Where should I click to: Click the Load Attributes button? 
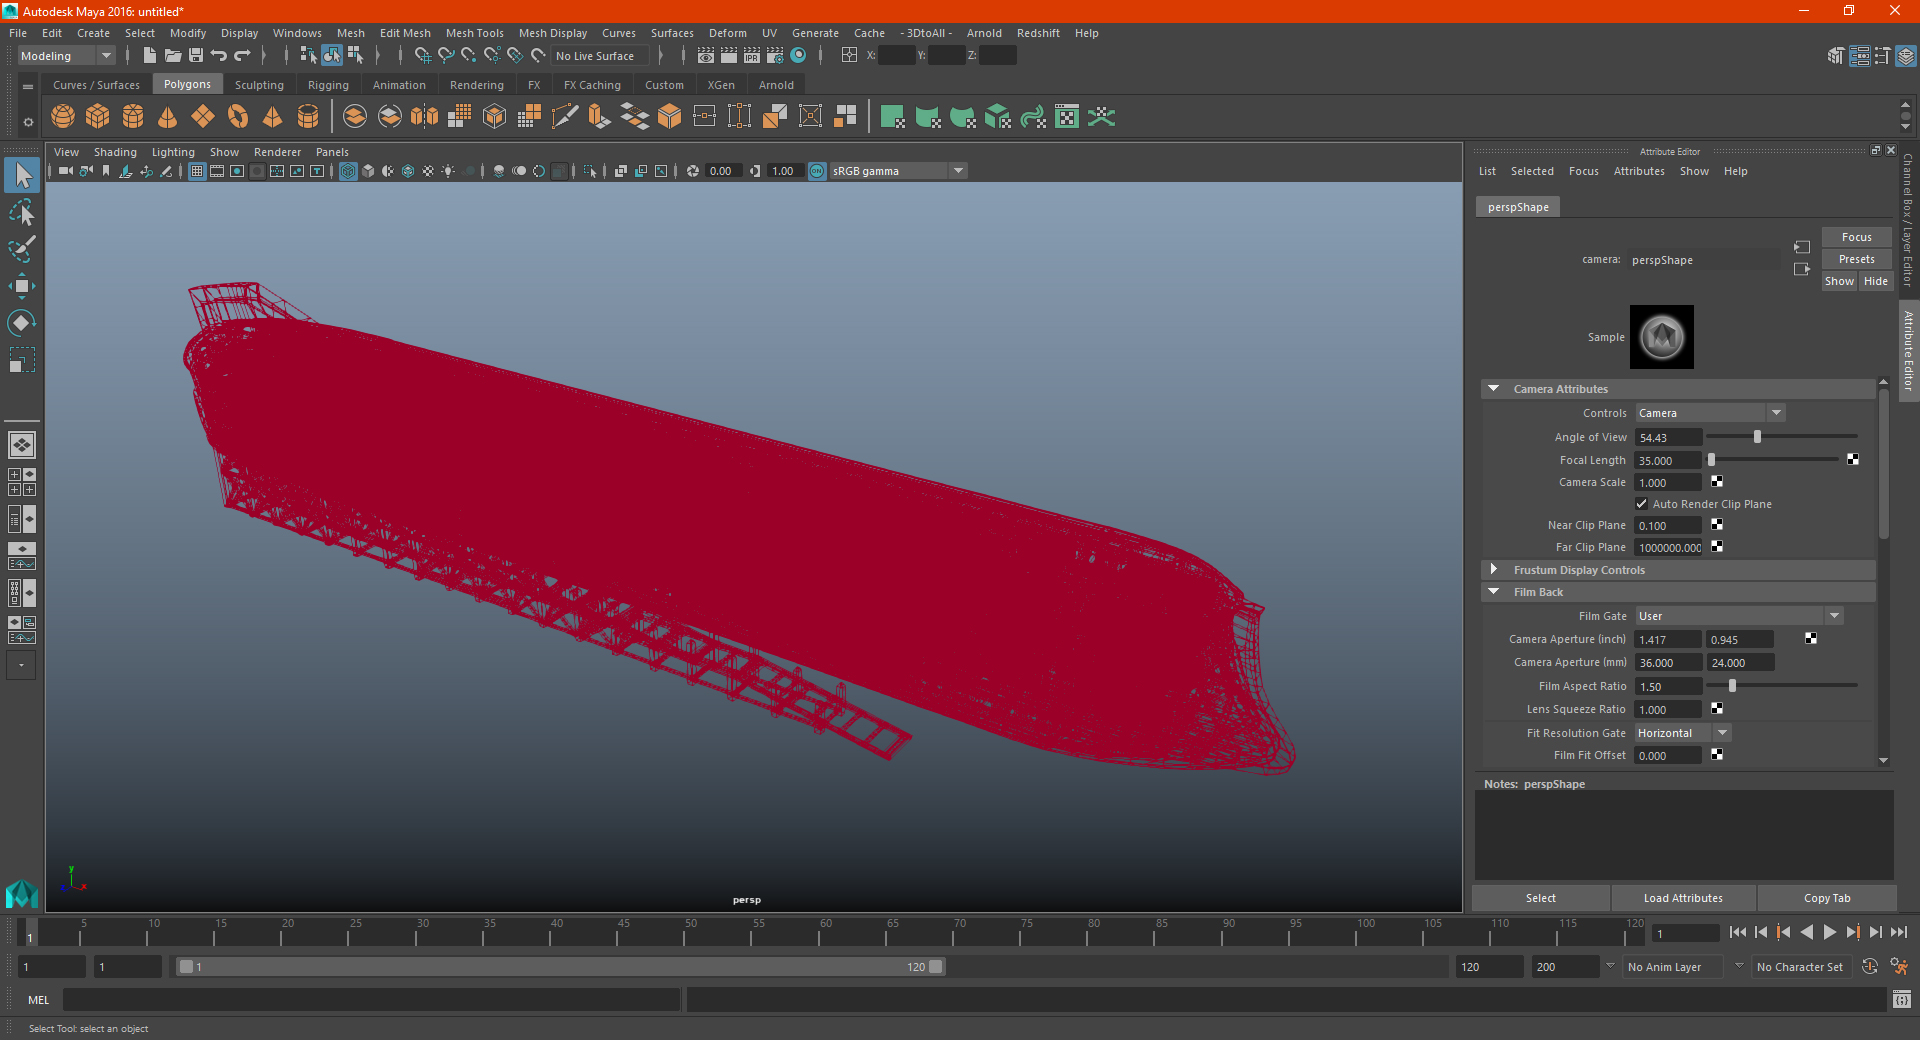[x=1683, y=898]
